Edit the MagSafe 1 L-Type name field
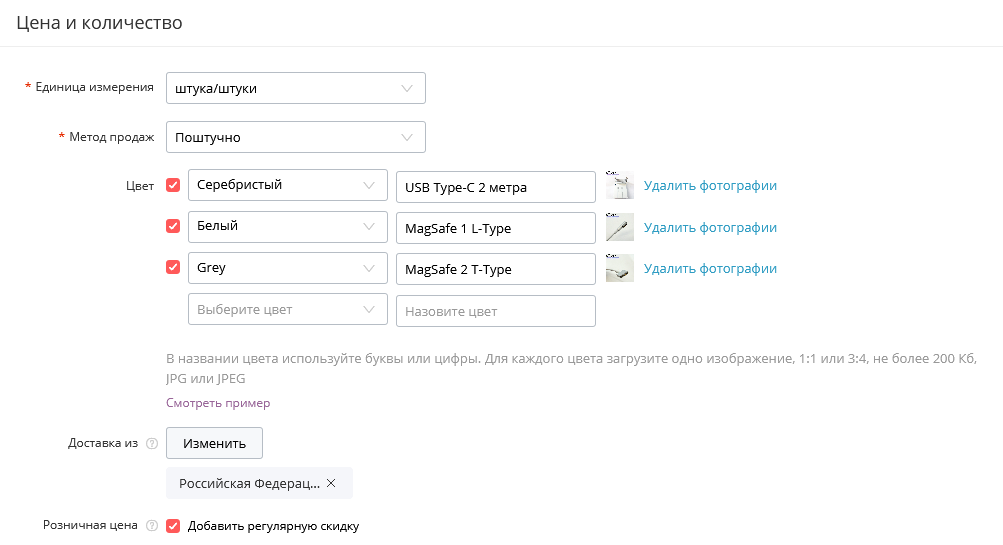 click(x=495, y=228)
